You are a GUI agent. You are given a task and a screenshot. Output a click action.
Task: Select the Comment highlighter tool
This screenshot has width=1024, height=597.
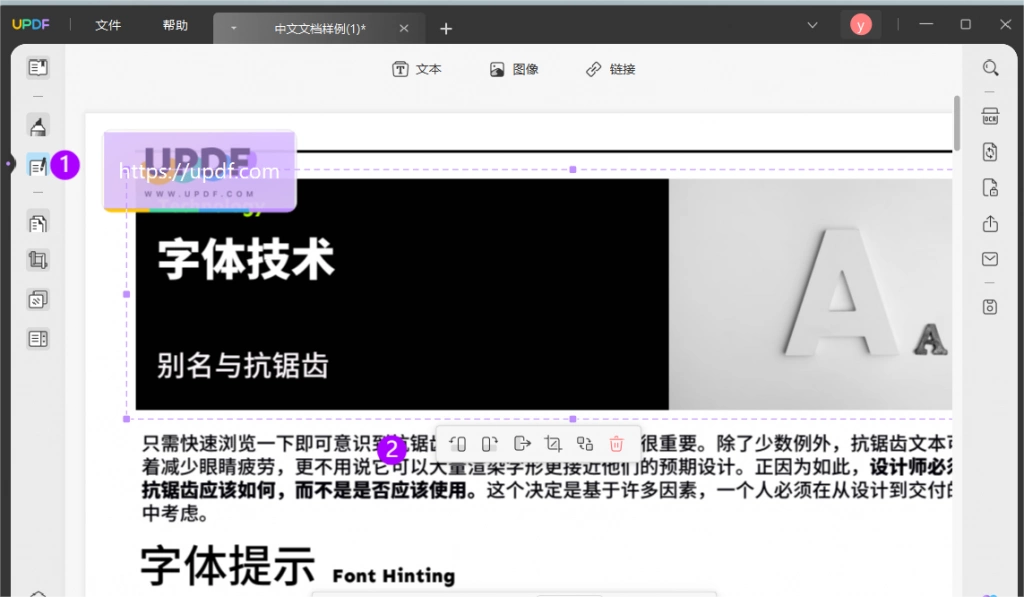click(38, 126)
